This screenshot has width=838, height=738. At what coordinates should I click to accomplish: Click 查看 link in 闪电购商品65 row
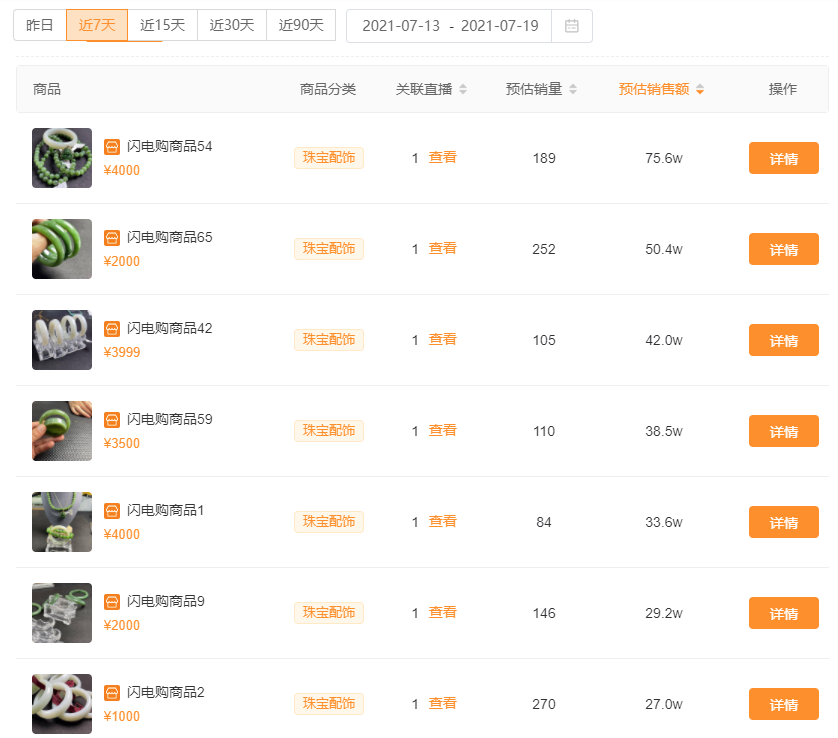click(x=443, y=248)
